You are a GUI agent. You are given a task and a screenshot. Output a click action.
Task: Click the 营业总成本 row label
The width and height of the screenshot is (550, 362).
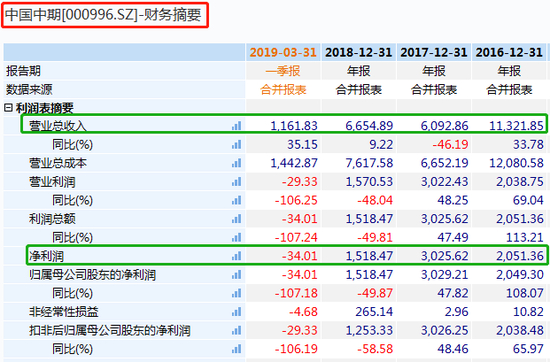(58, 163)
